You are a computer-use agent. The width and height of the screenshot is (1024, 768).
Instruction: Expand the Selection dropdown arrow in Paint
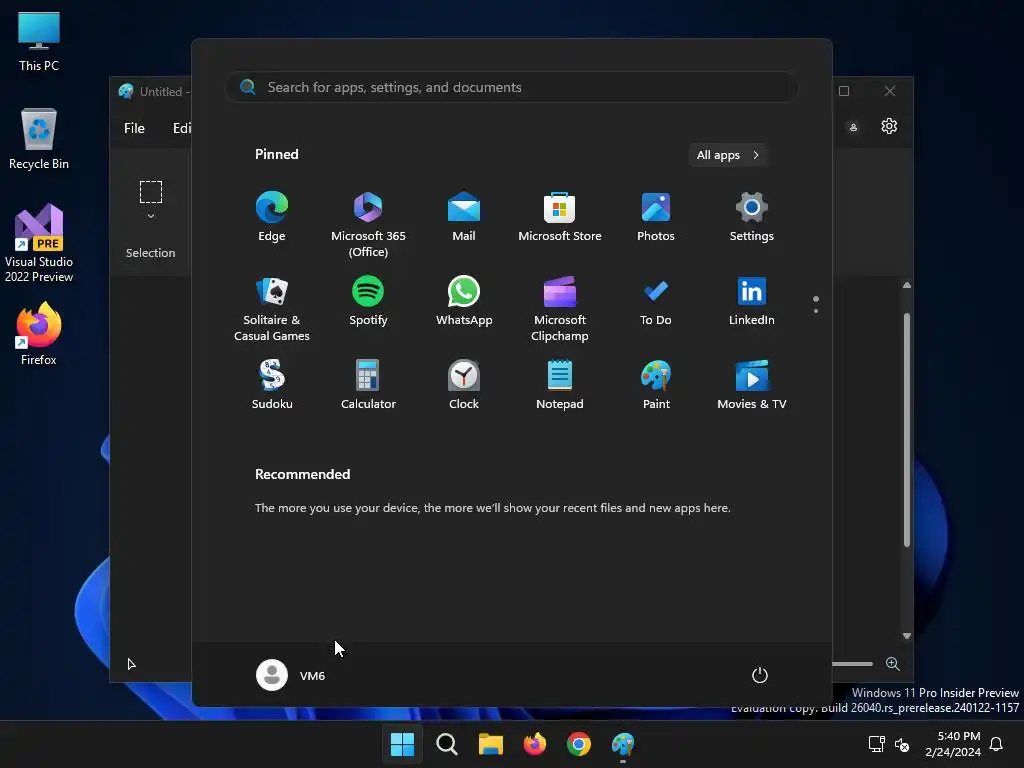[x=151, y=216]
